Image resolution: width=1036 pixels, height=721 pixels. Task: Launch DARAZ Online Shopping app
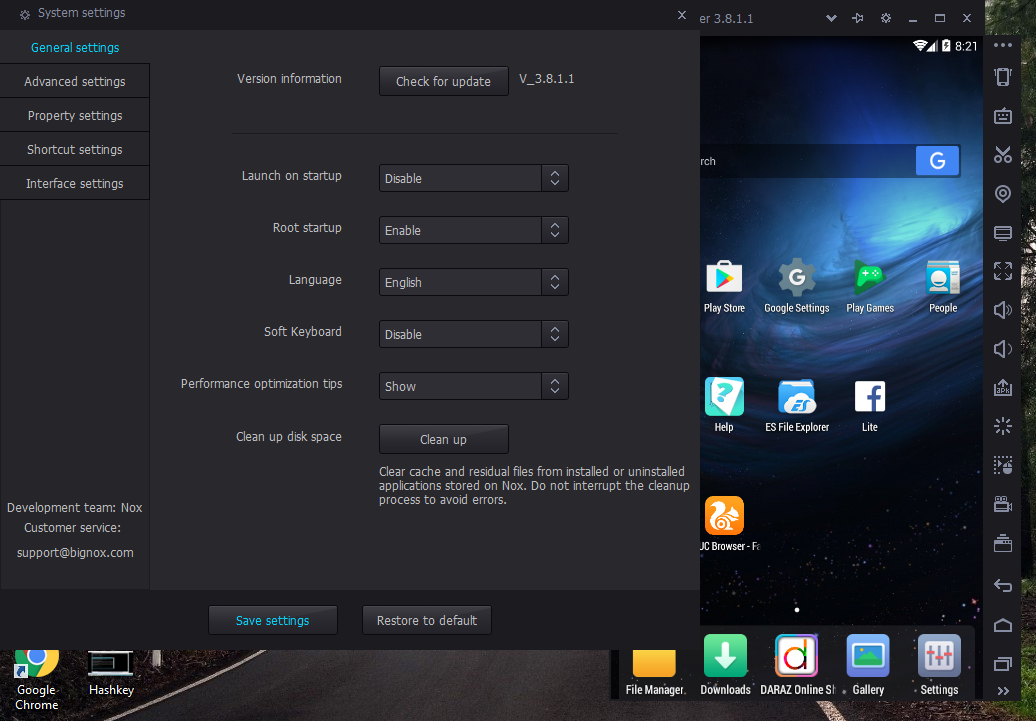796,656
